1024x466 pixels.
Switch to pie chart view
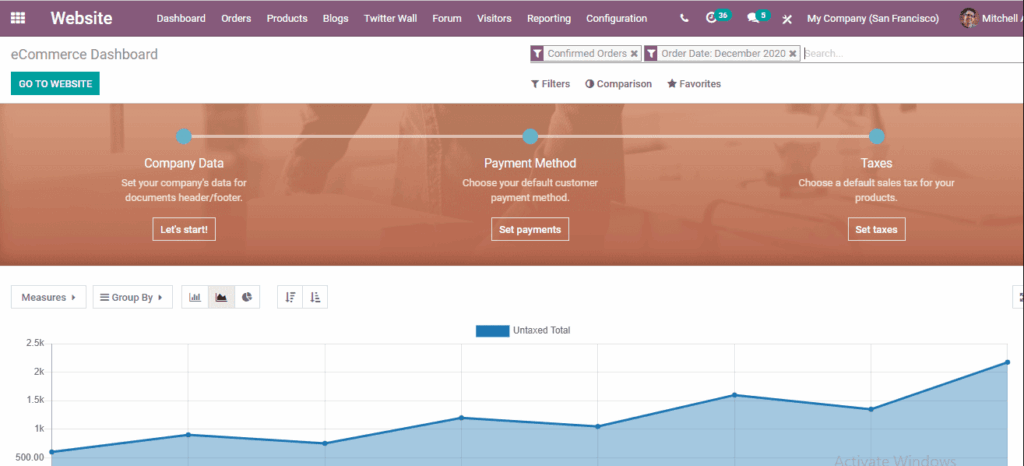pyautogui.click(x=247, y=297)
